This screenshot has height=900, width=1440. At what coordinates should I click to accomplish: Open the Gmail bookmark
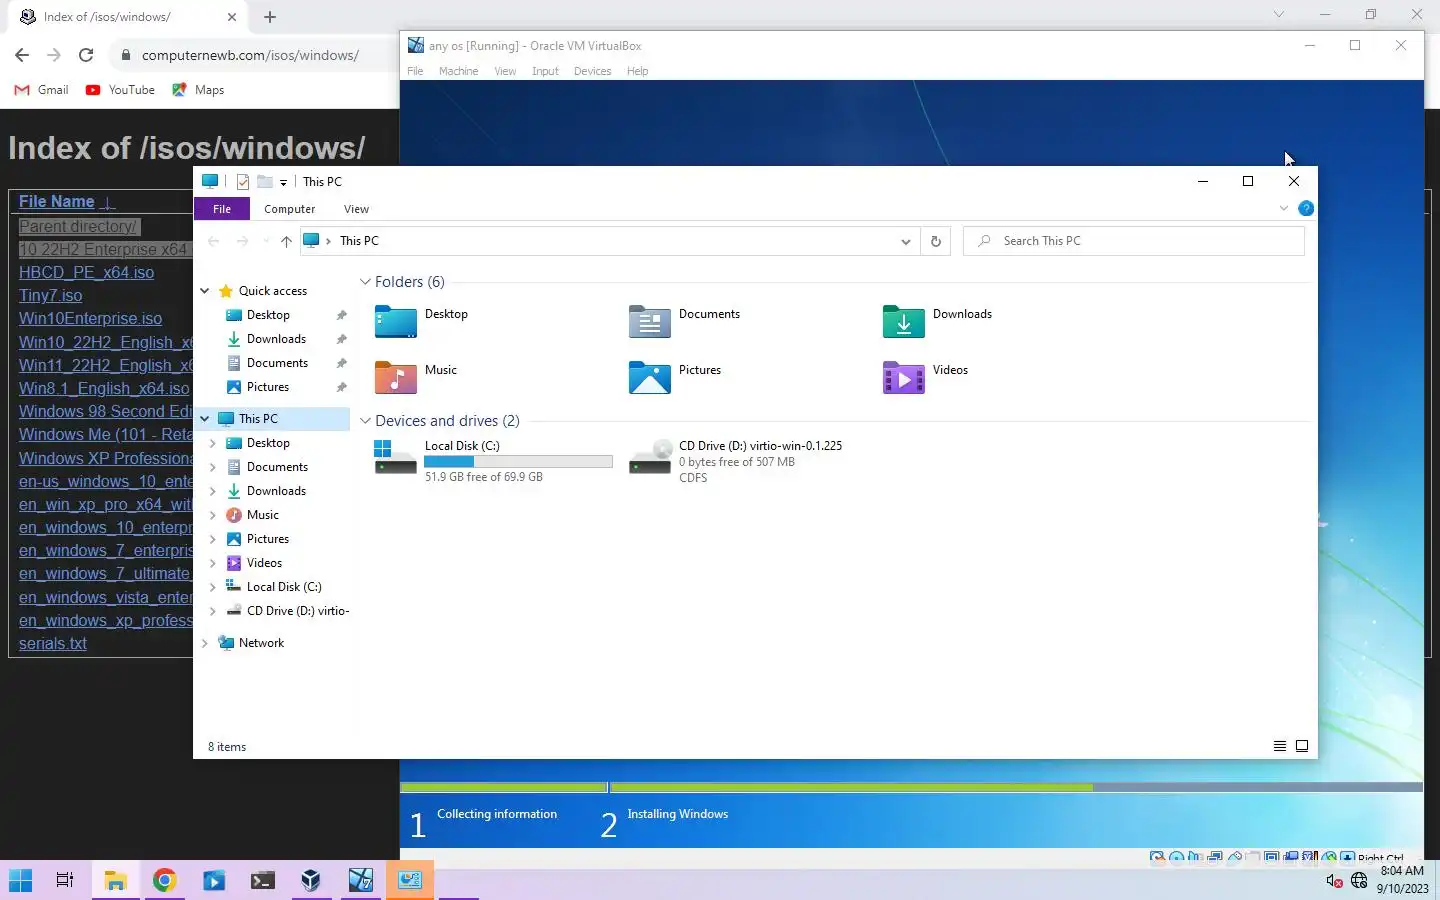coord(42,90)
